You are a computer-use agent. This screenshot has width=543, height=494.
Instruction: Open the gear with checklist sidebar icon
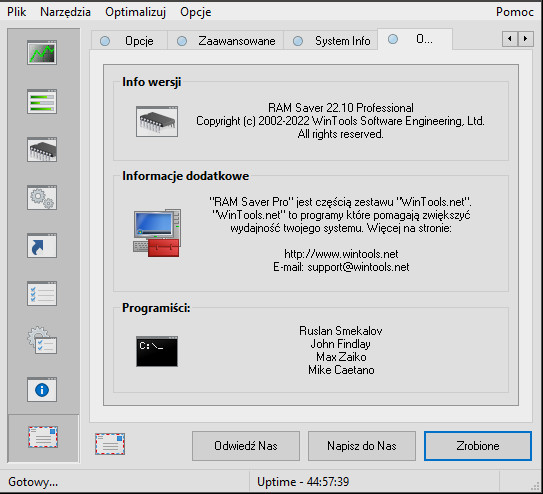pyautogui.click(x=42, y=341)
